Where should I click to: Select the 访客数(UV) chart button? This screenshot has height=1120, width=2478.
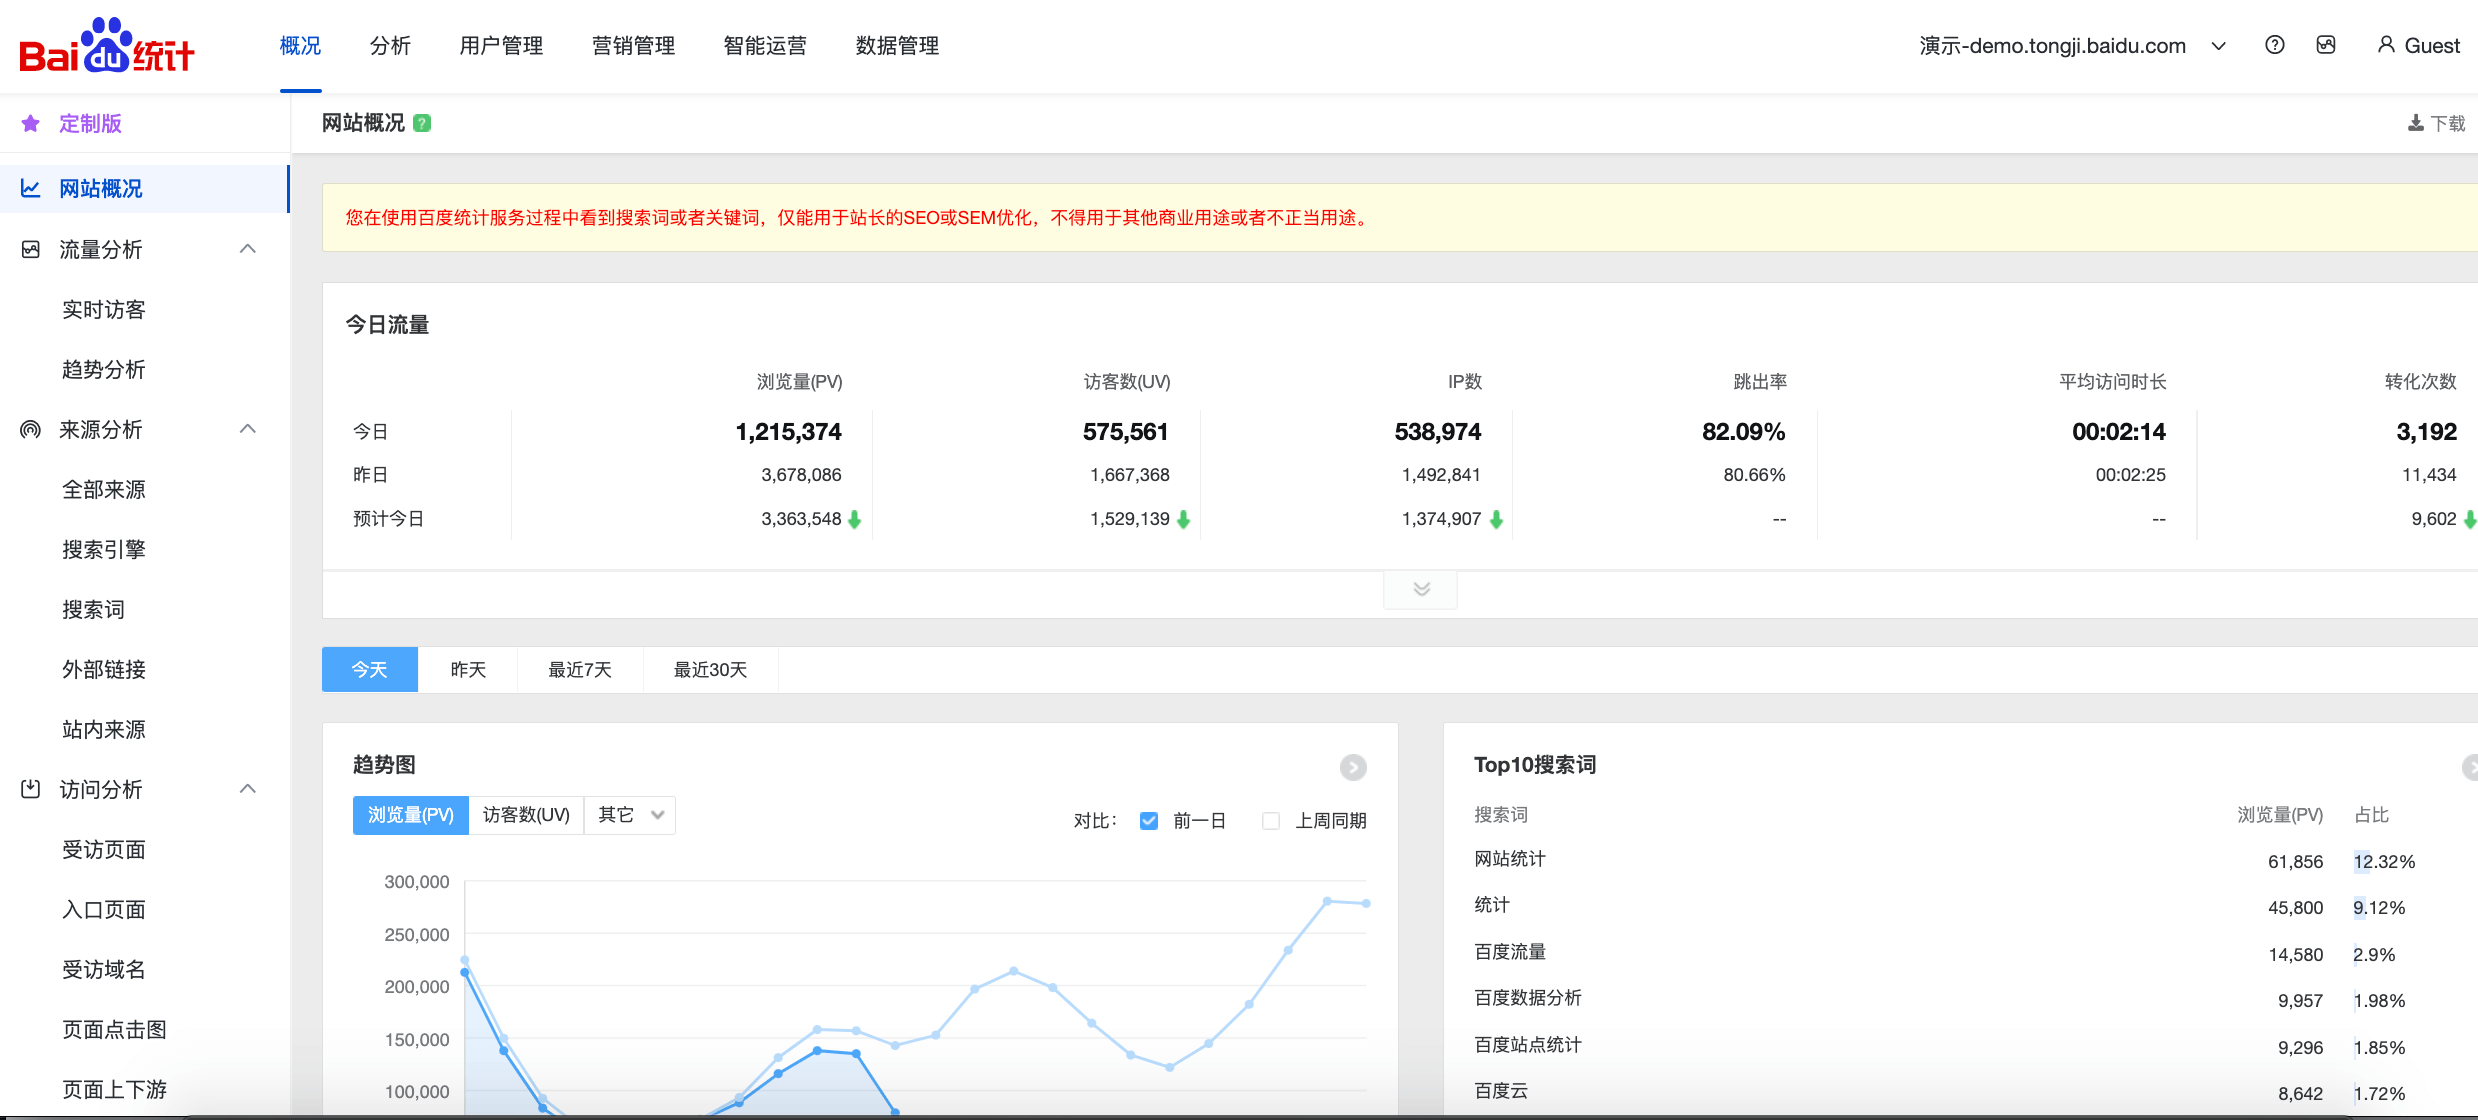pyautogui.click(x=526, y=815)
